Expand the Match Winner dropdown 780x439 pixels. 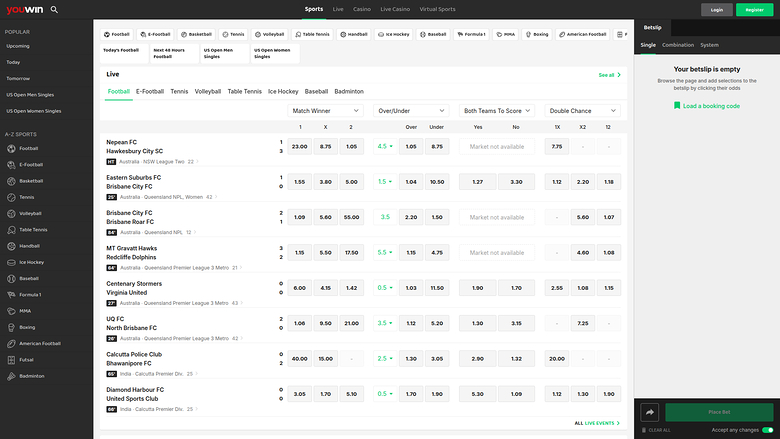pos(325,111)
